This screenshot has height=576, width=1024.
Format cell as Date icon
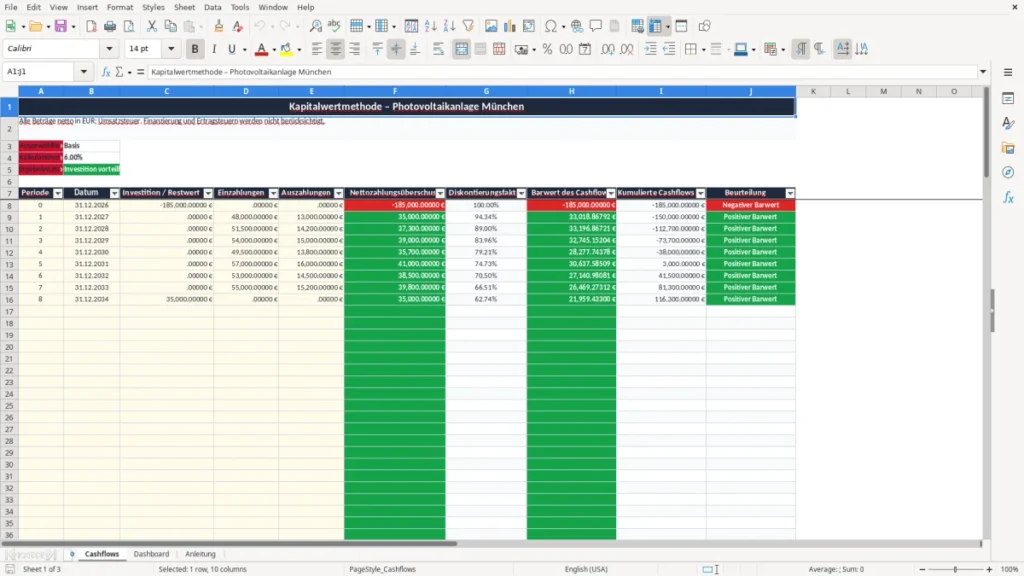click(x=585, y=49)
